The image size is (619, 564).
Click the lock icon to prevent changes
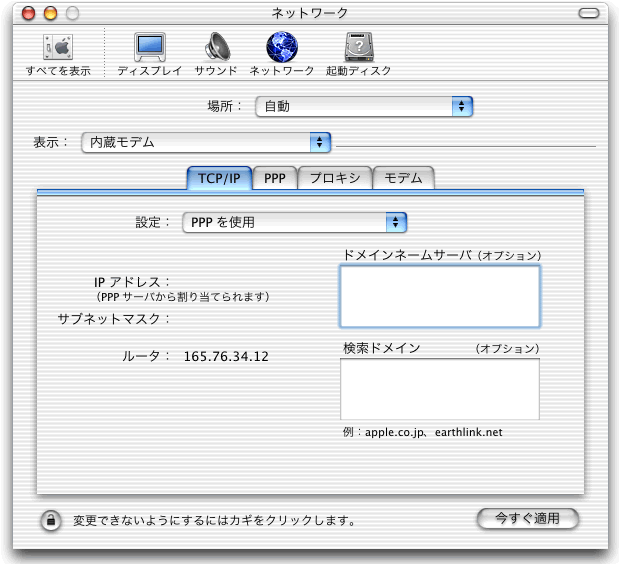[51, 520]
